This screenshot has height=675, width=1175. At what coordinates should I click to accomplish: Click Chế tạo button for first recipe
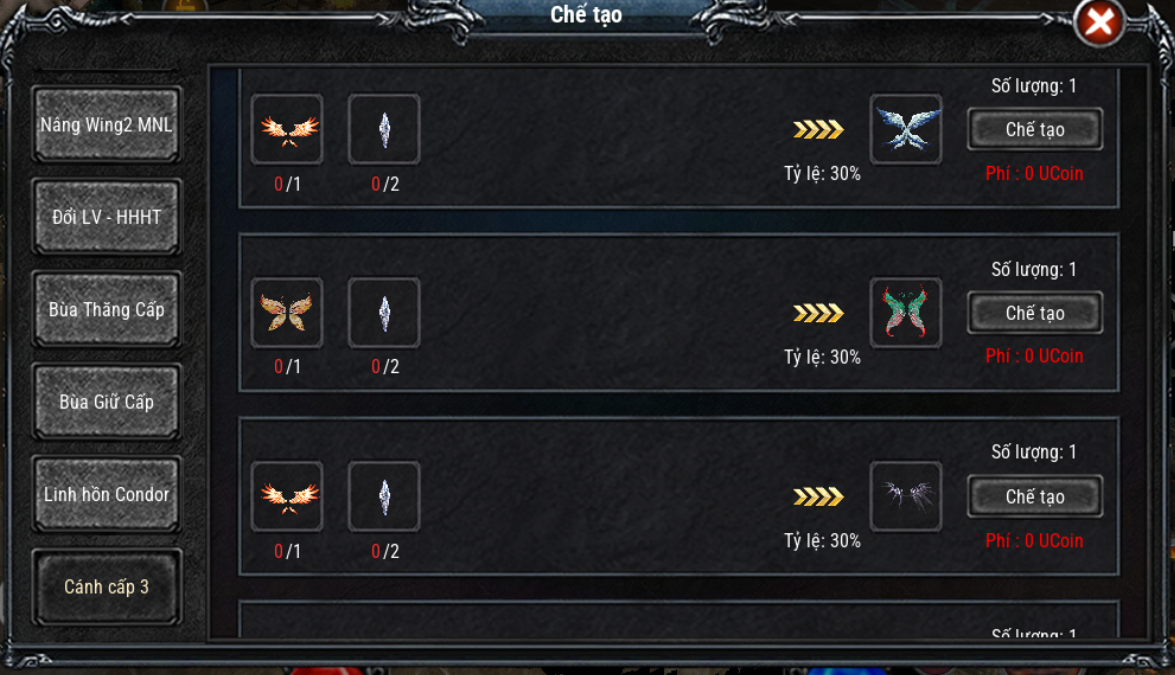click(x=1035, y=130)
